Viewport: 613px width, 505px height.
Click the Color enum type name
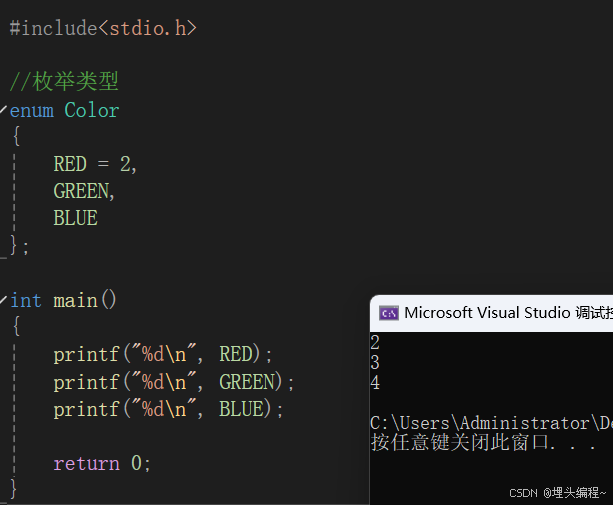pyautogui.click(x=92, y=110)
